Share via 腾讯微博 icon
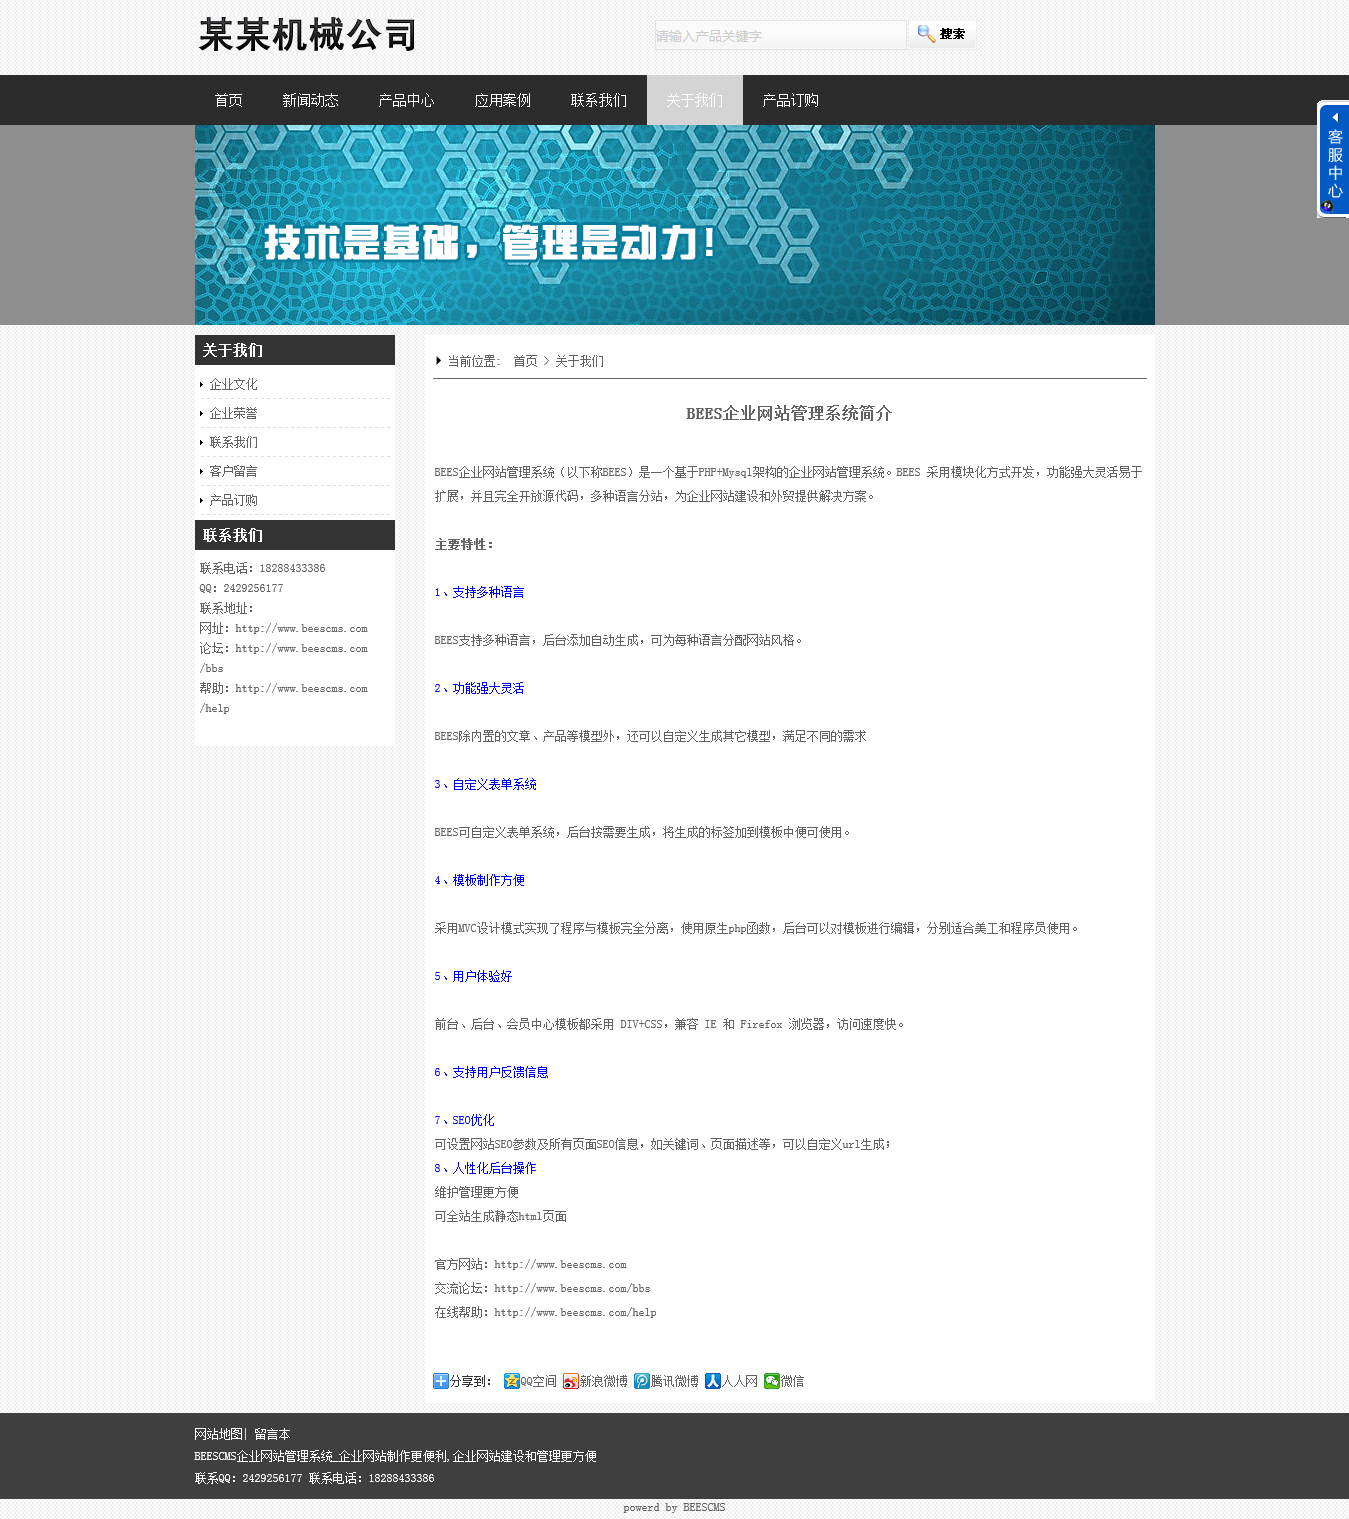 tap(642, 1381)
